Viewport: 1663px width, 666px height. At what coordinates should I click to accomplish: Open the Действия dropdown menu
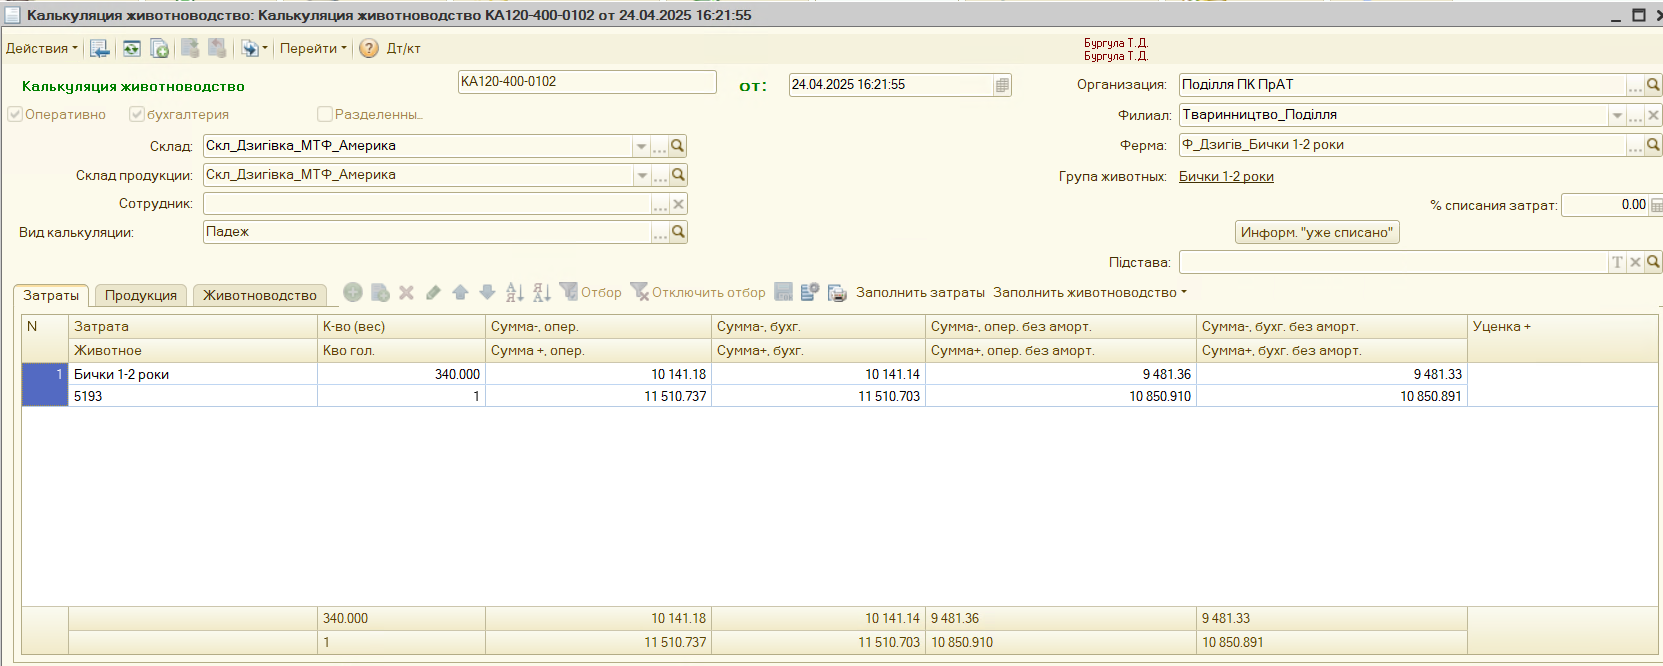point(42,48)
